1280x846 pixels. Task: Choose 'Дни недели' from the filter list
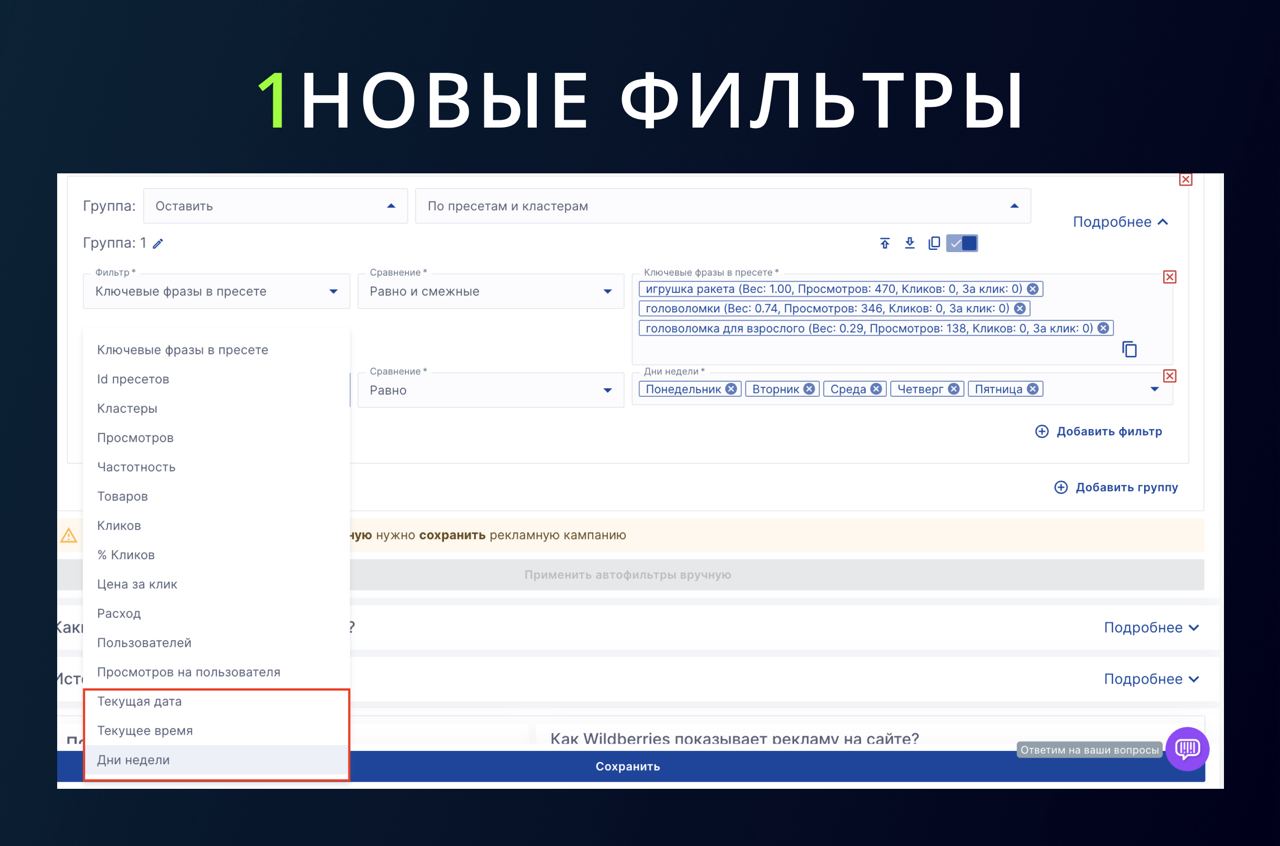133,760
